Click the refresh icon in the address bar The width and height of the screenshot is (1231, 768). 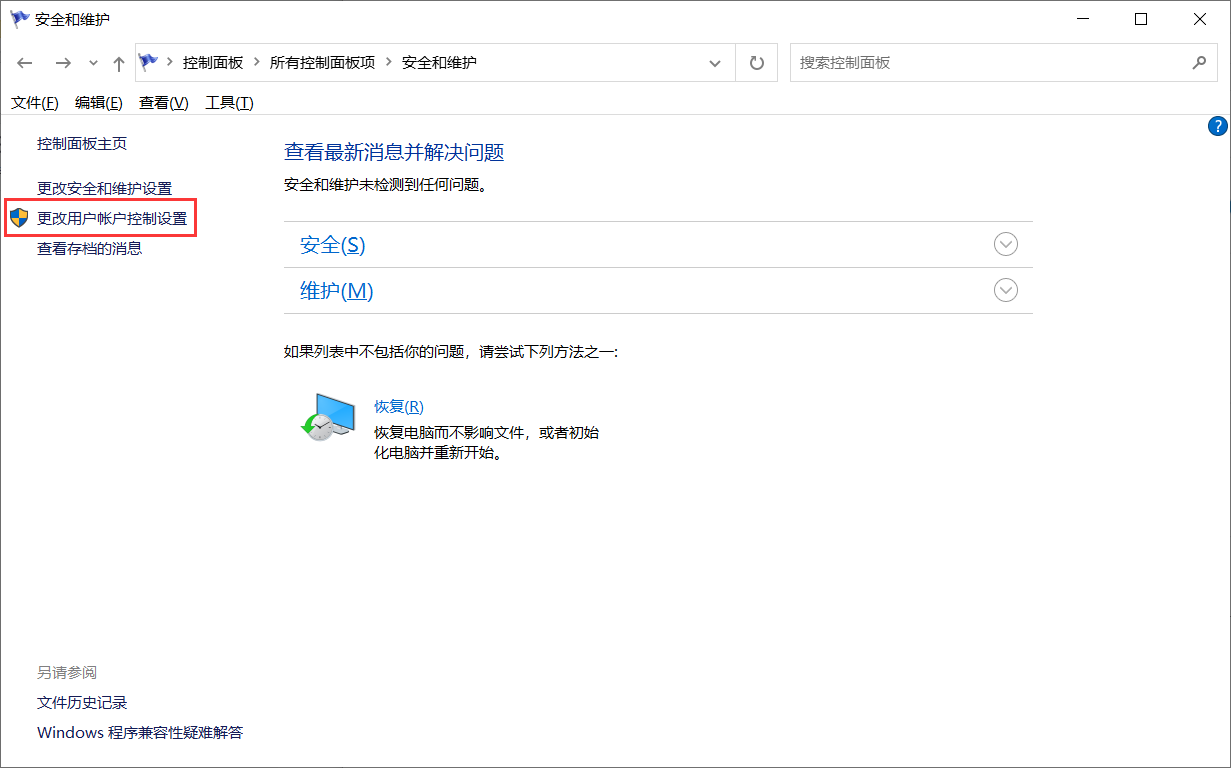coord(756,62)
